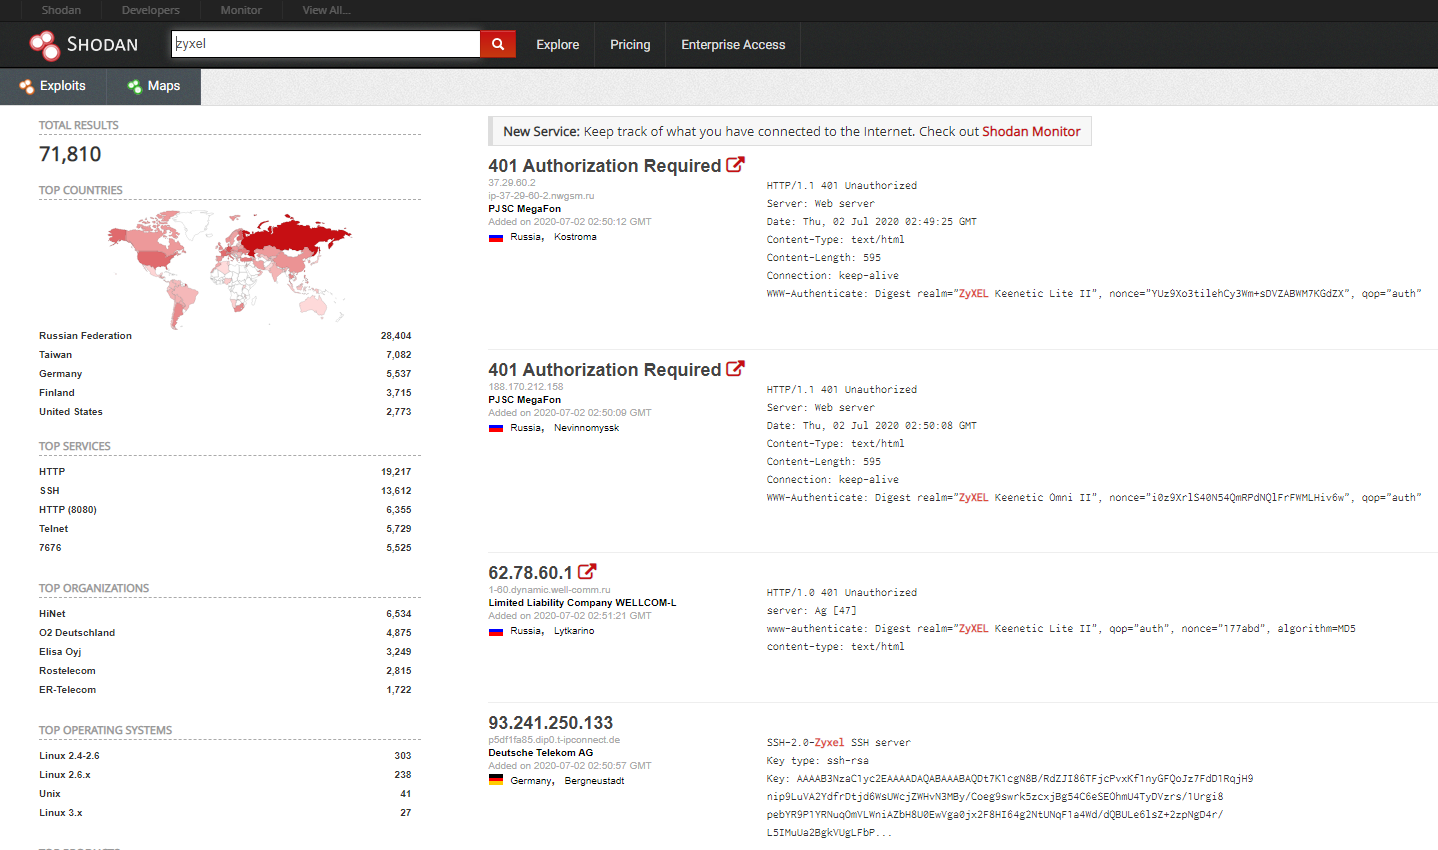Open the external link icon for 188.170.212.158
This screenshot has height=850, width=1438.
[x=735, y=369]
